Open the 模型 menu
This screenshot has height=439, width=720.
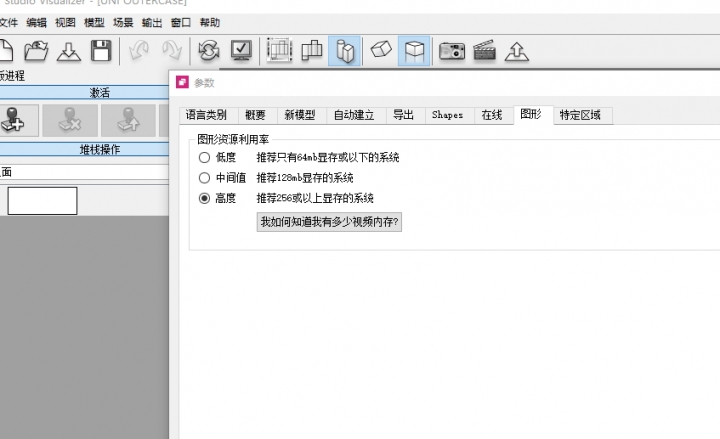[x=94, y=22]
